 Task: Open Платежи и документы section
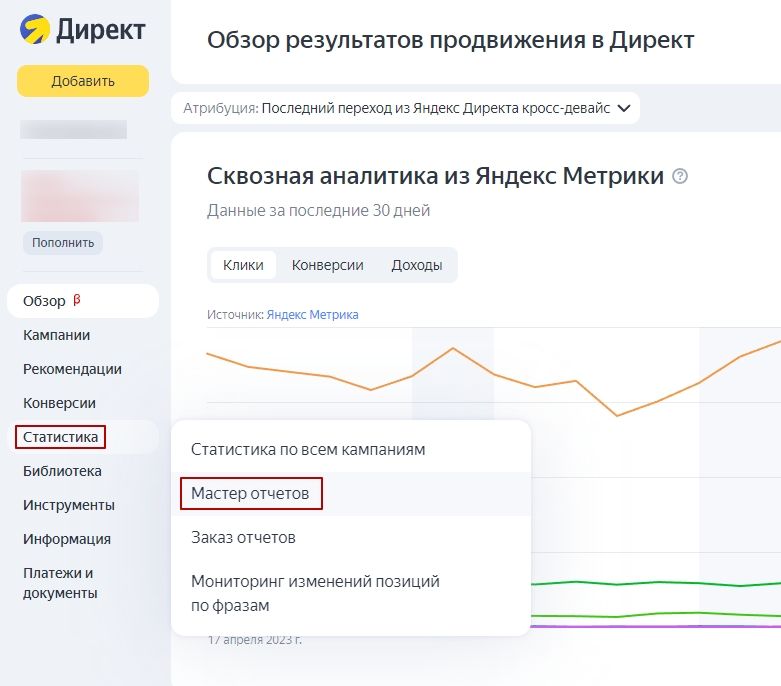(60, 583)
